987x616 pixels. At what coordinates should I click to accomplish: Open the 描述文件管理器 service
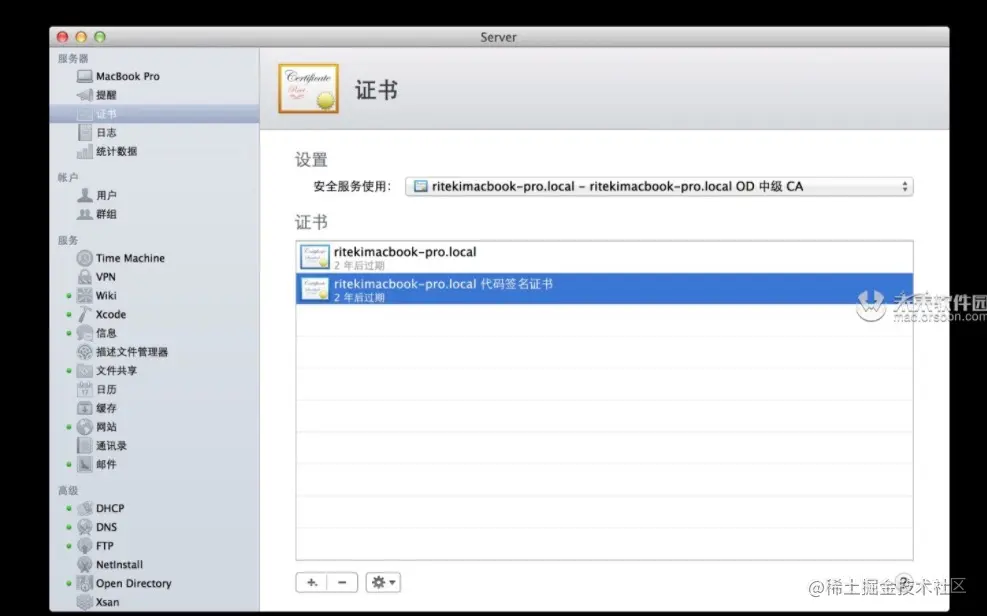(123, 352)
